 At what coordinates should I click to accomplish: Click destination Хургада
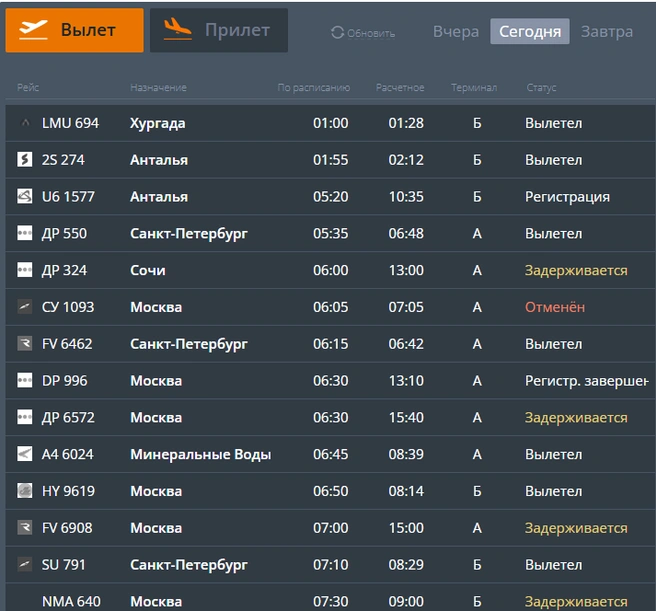click(158, 123)
